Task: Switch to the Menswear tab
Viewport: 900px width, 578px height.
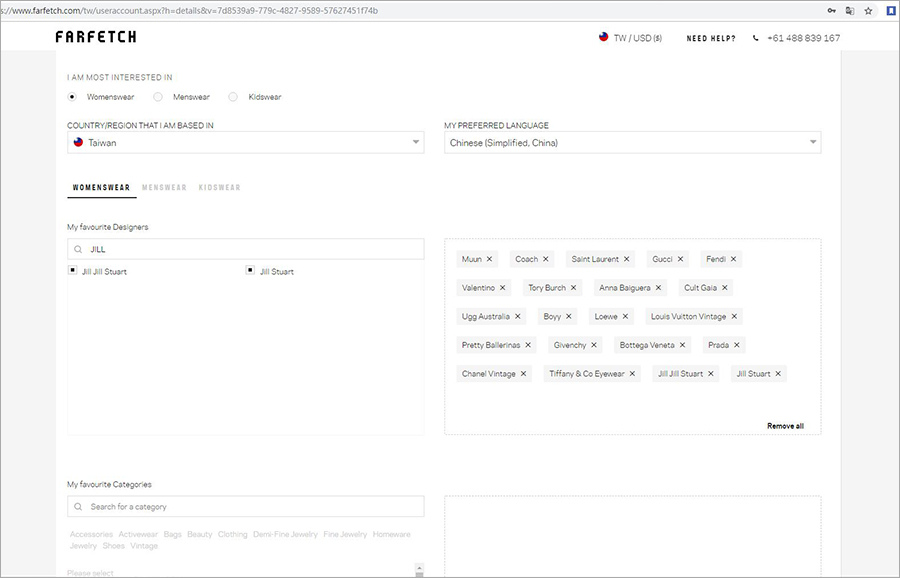Action: pyautogui.click(x=164, y=188)
